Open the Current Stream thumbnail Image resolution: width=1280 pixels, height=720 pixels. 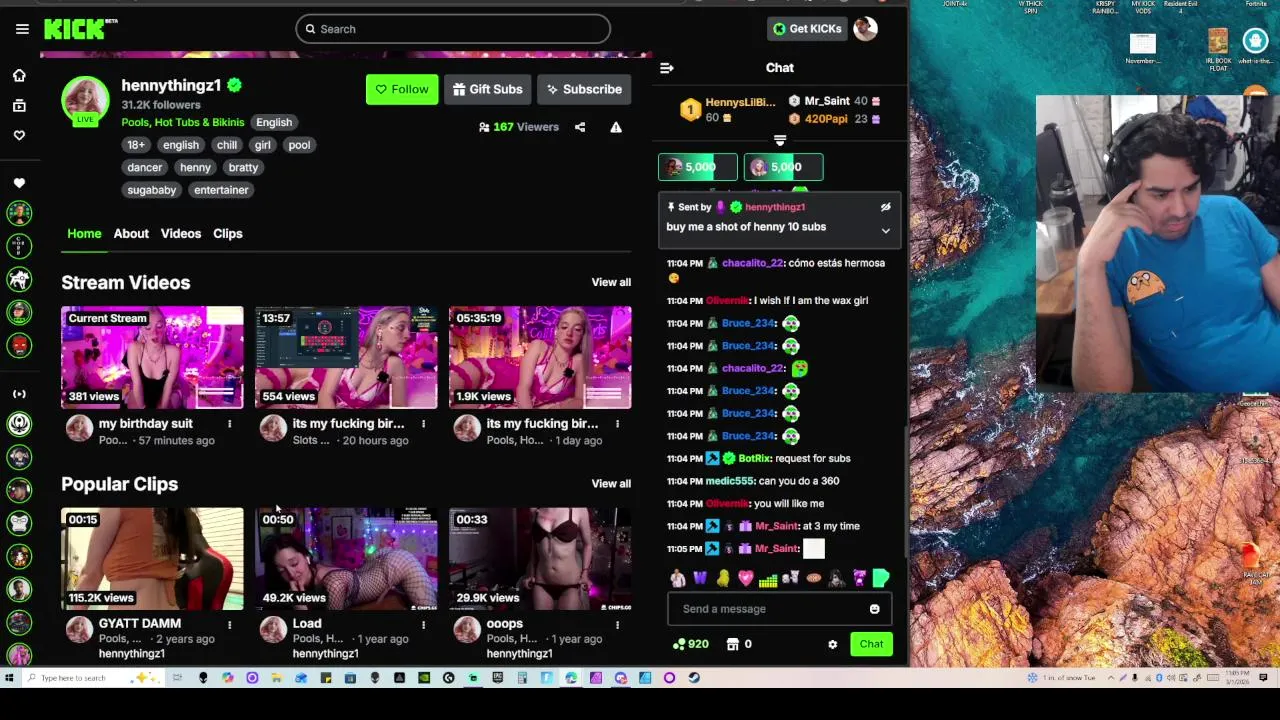point(152,358)
